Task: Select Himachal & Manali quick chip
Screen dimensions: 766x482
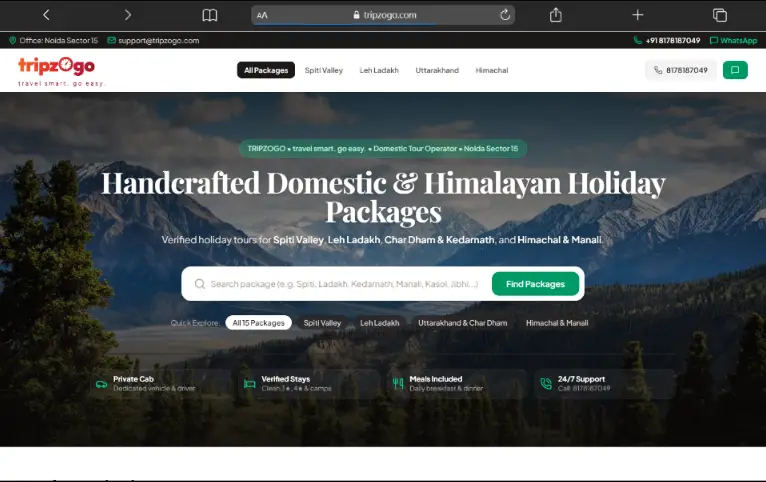Action: [x=557, y=323]
